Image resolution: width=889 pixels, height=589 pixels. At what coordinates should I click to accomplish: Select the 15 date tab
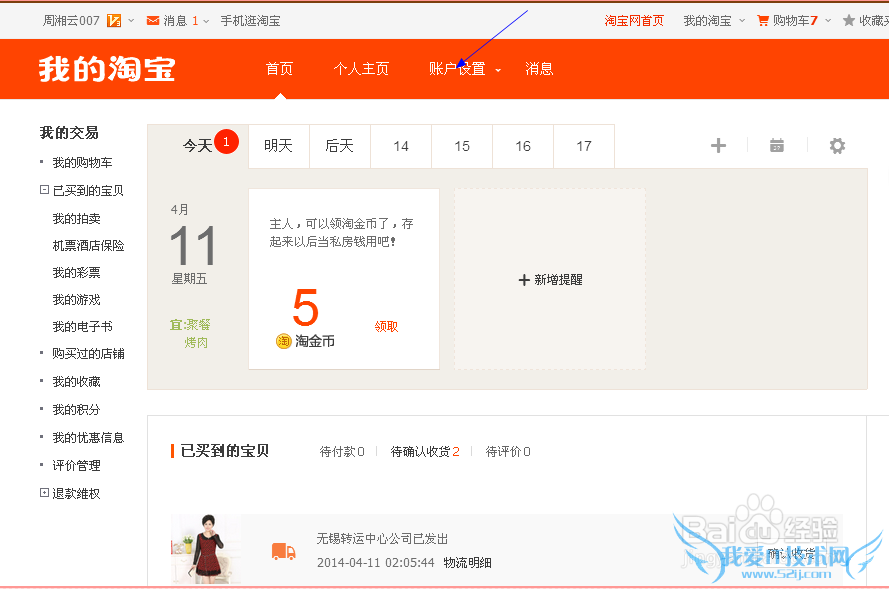(462, 146)
